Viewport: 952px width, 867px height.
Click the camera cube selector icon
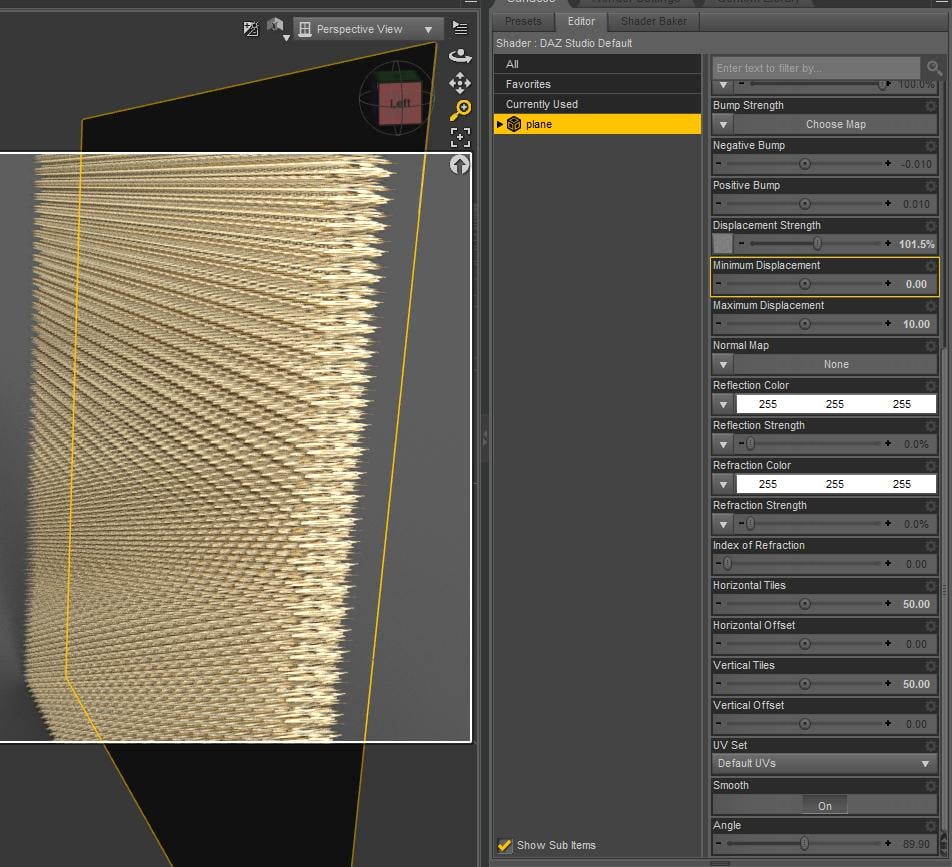(276, 28)
